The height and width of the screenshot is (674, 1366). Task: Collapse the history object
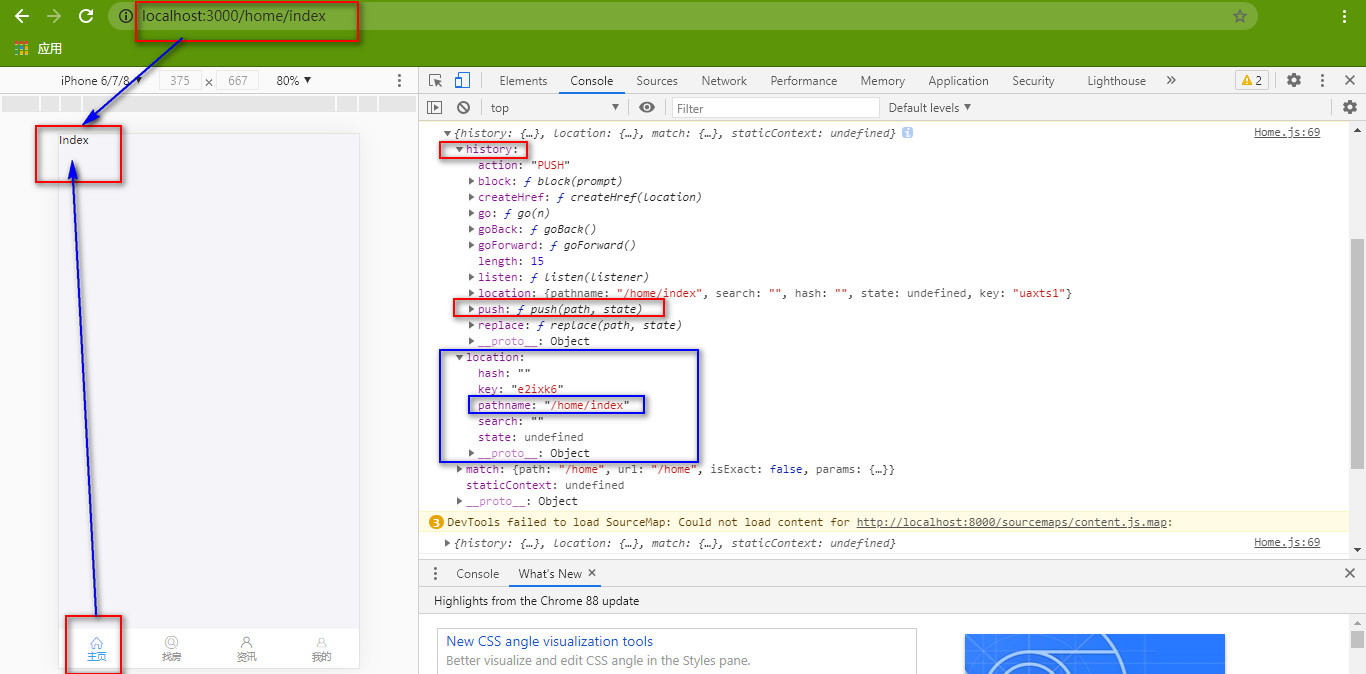pos(460,149)
